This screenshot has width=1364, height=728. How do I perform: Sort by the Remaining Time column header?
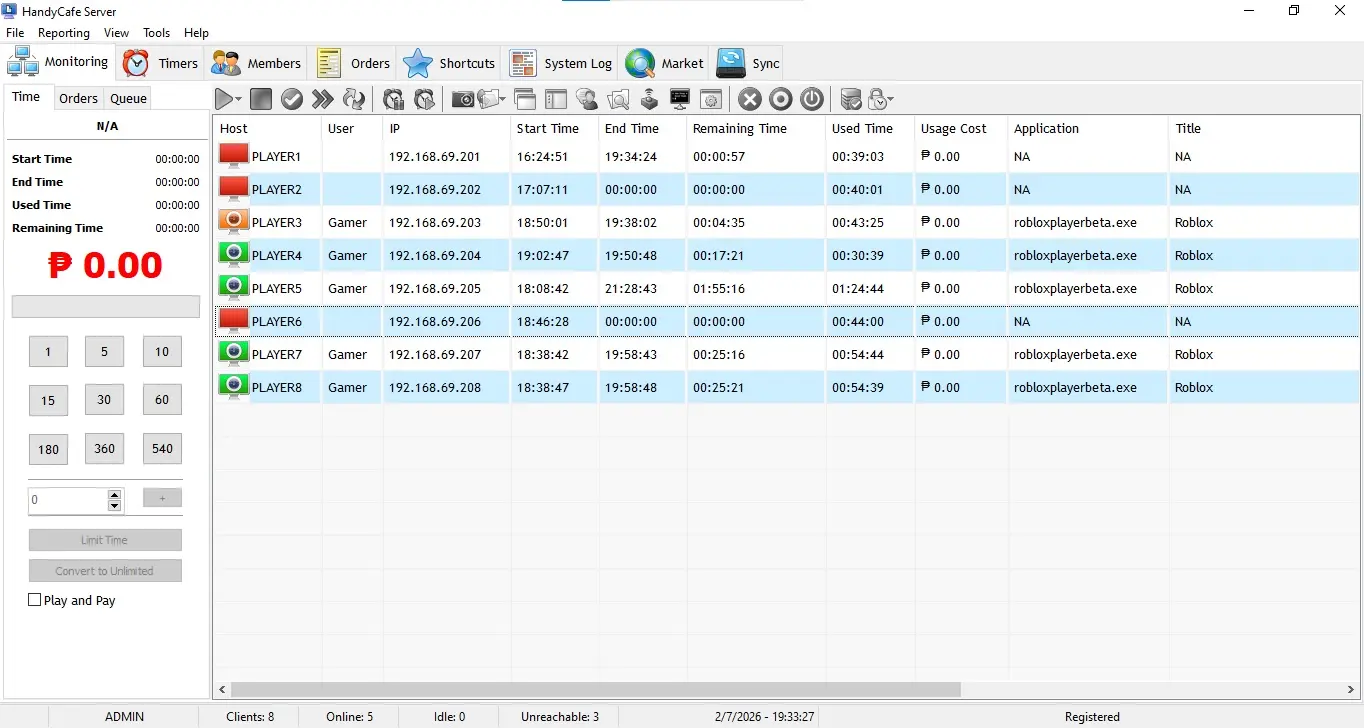click(756, 128)
